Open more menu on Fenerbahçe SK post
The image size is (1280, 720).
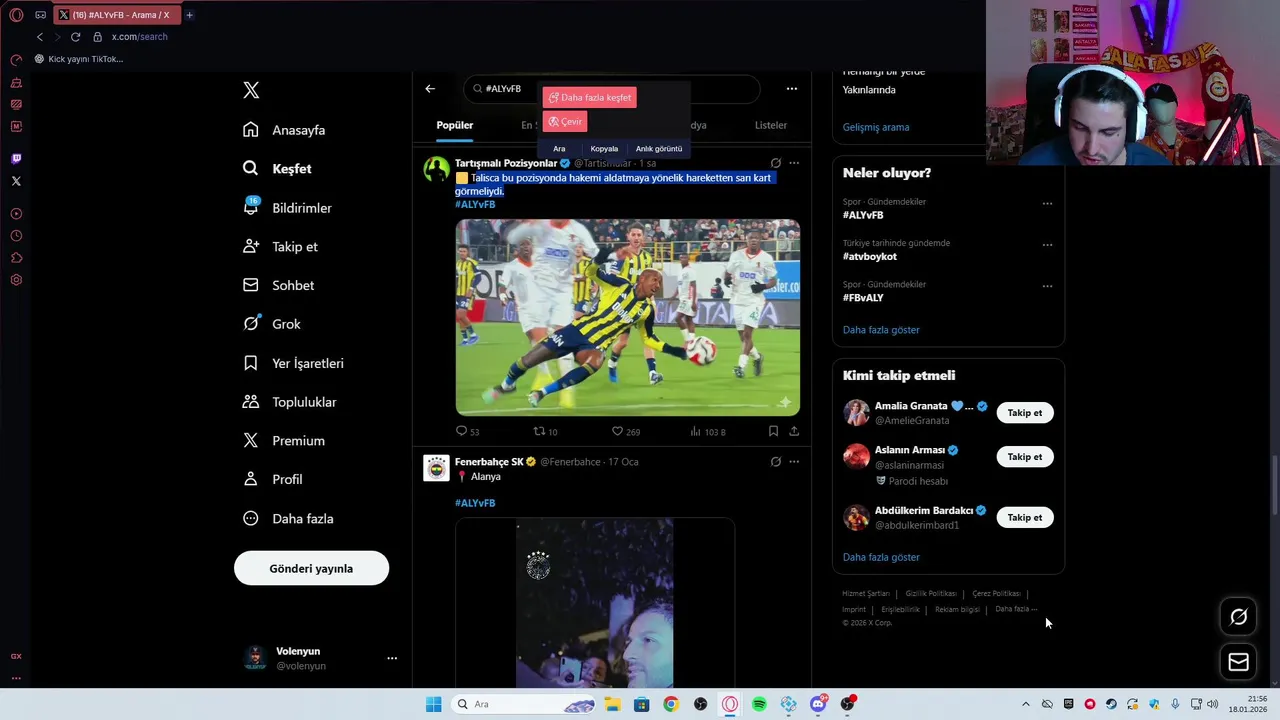pyautogui.click(x=794, y=462)
